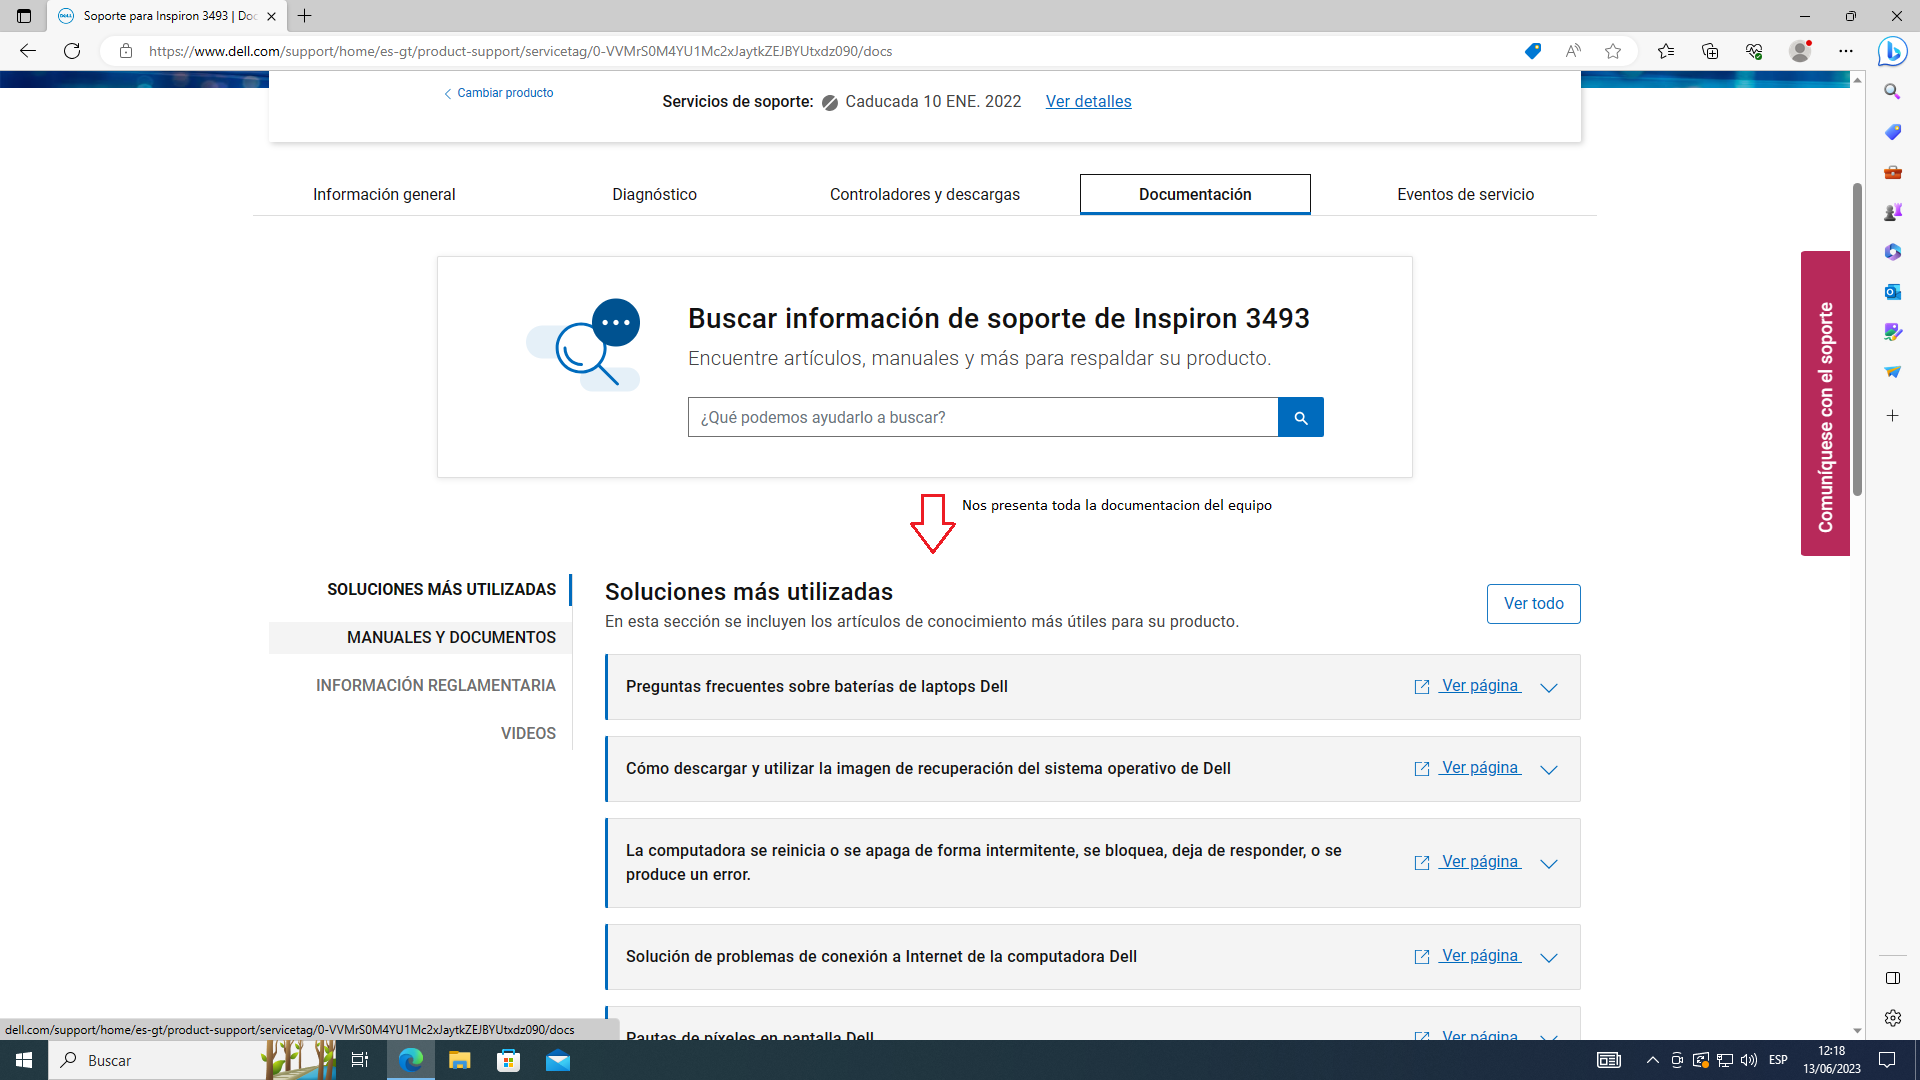Open Bing chat sidebar icon
Image resolution: width=1920 pixels, height=1080 pixels.
[1892, 51]
